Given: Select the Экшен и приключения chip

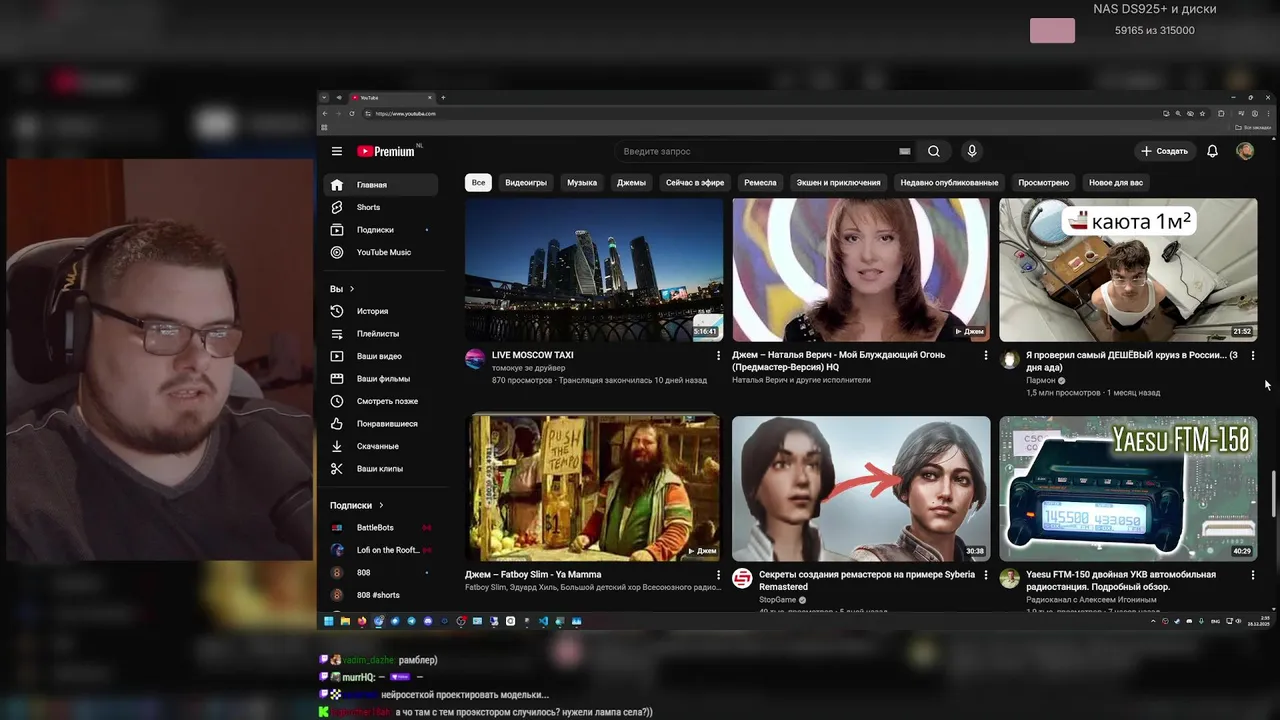Looking at the screenshot, I should point(838,182).
